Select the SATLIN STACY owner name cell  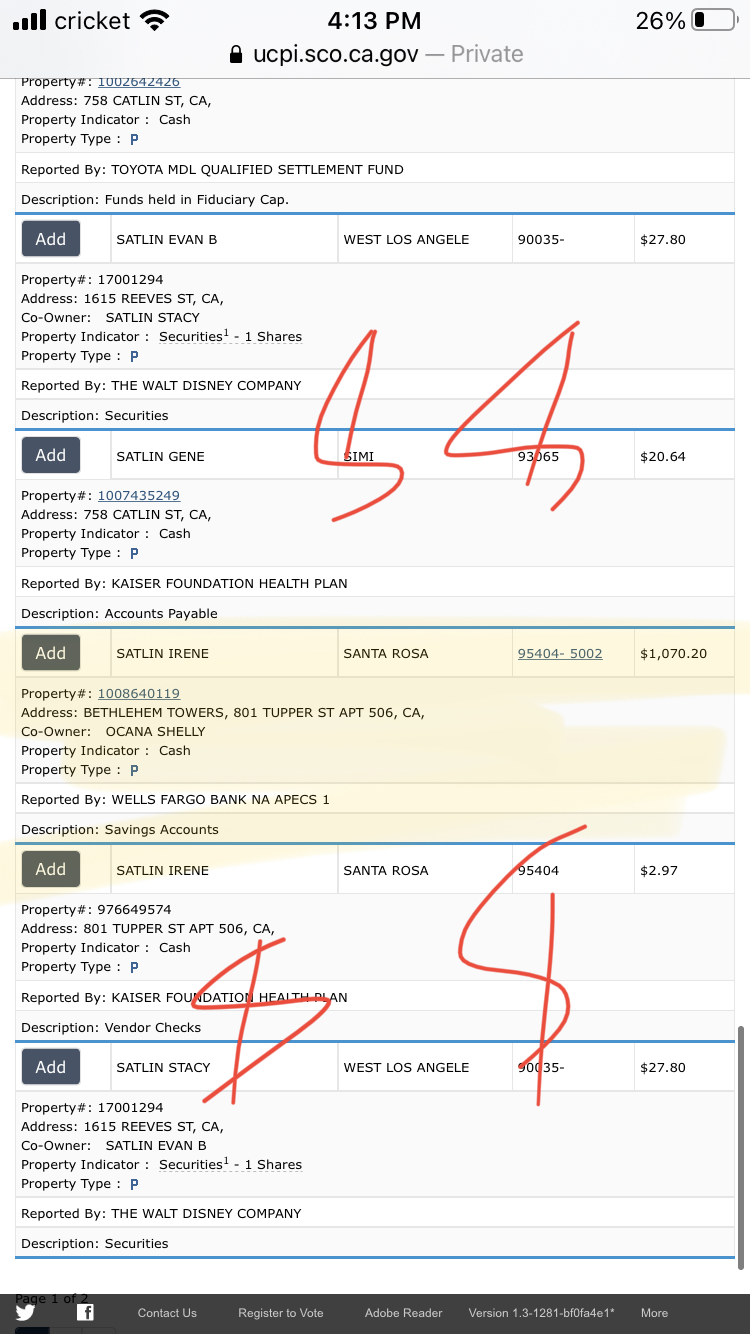click(x=224, y=1067)
